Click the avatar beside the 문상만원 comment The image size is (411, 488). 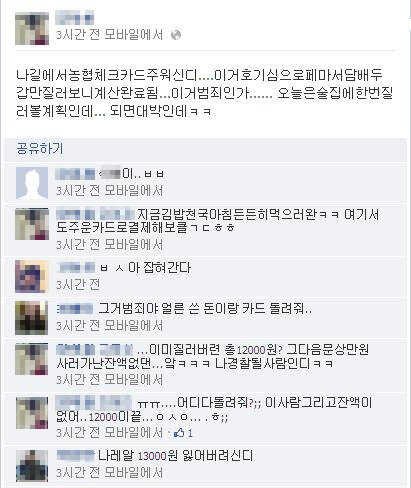[x=32, y=359]
